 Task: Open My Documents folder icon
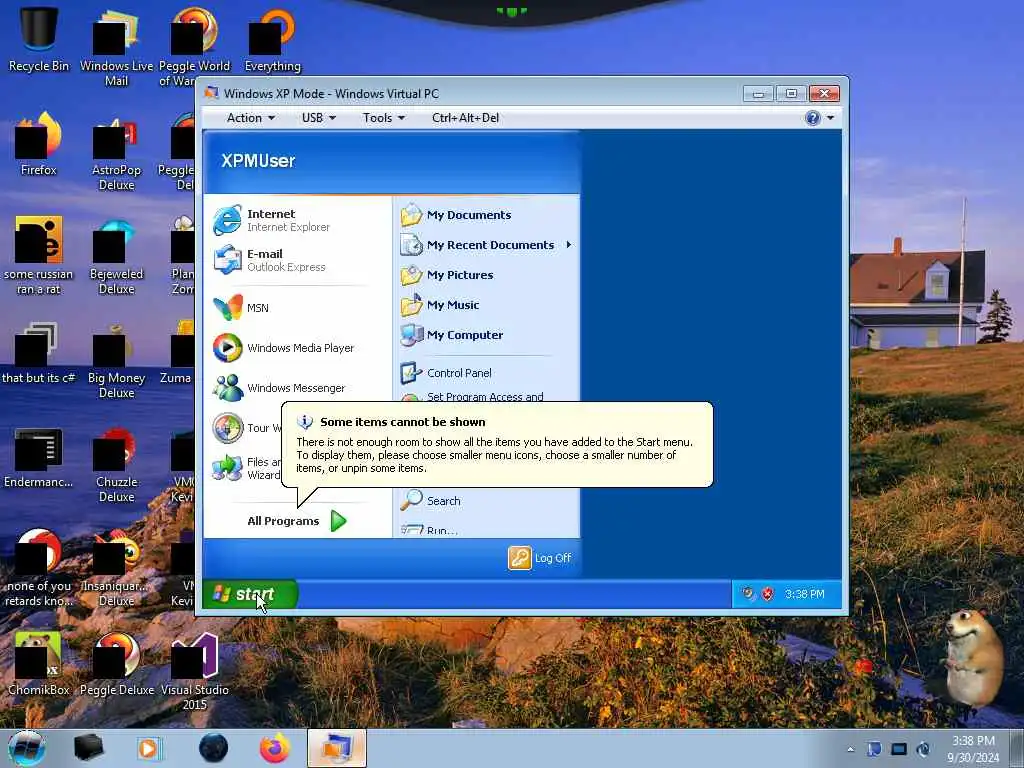pyautogui.click(x=411, y=215)
